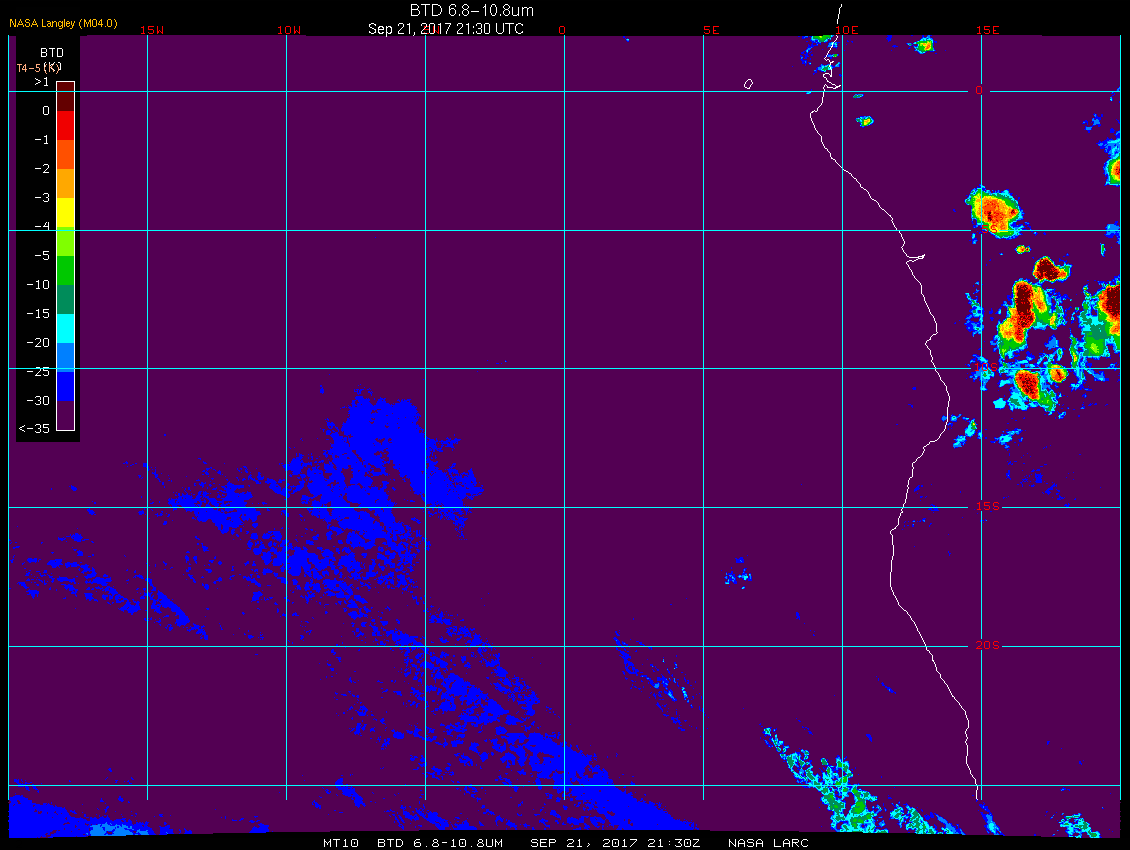The width and height of the screenshot is (1130, 850).
Task: Click the "20S" latitude label
Action: 987,645
